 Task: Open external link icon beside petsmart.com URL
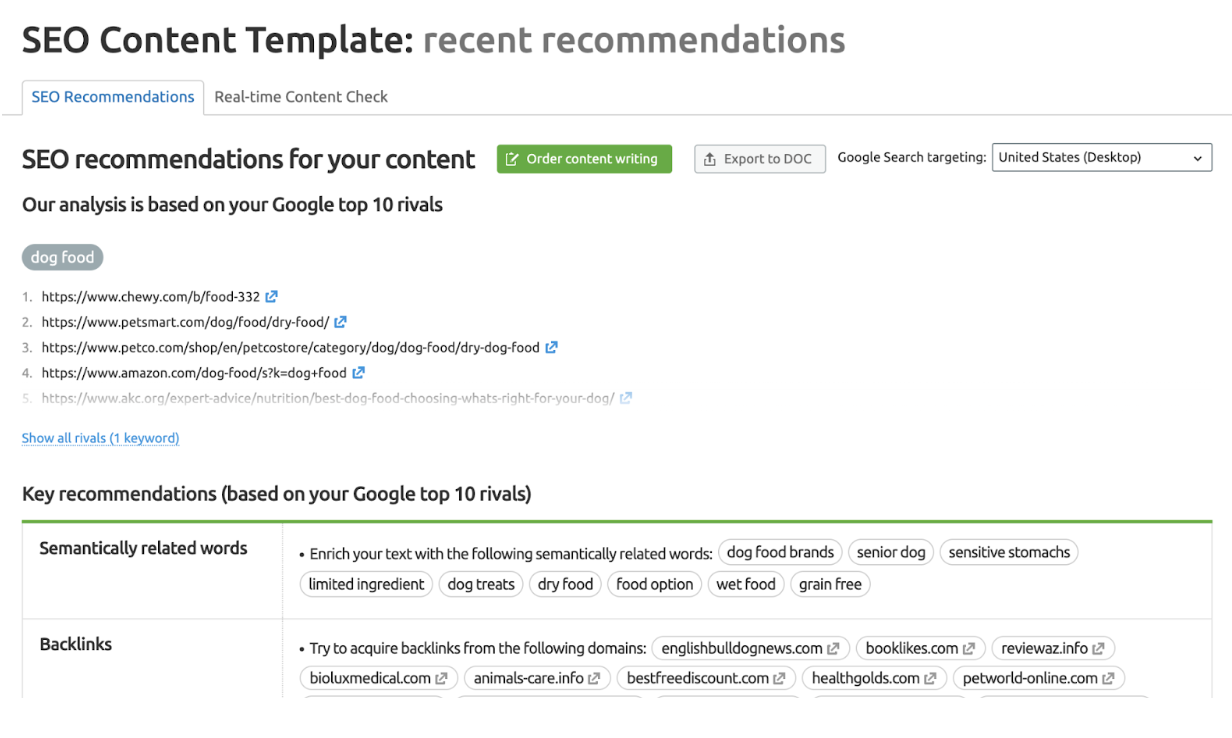point(341,322)
